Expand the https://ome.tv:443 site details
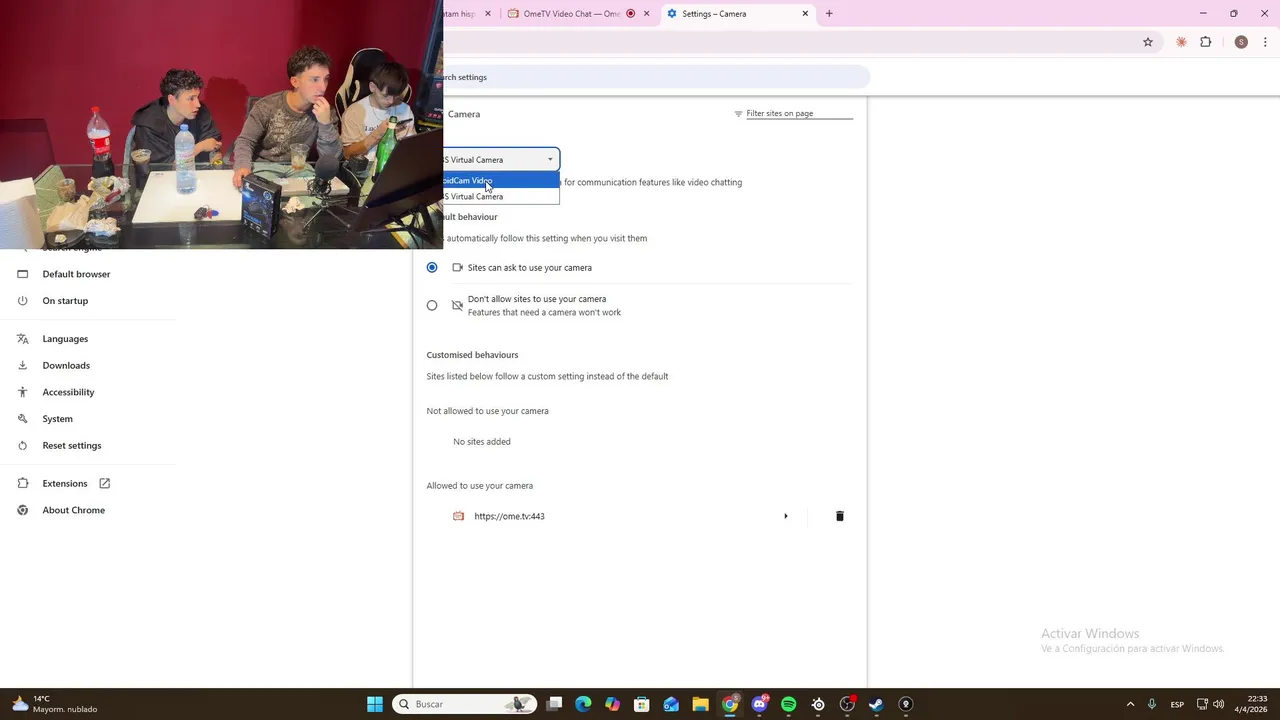Image resolution: width=1280 pixels, height=720 pixels. click(x=786, y=516)
